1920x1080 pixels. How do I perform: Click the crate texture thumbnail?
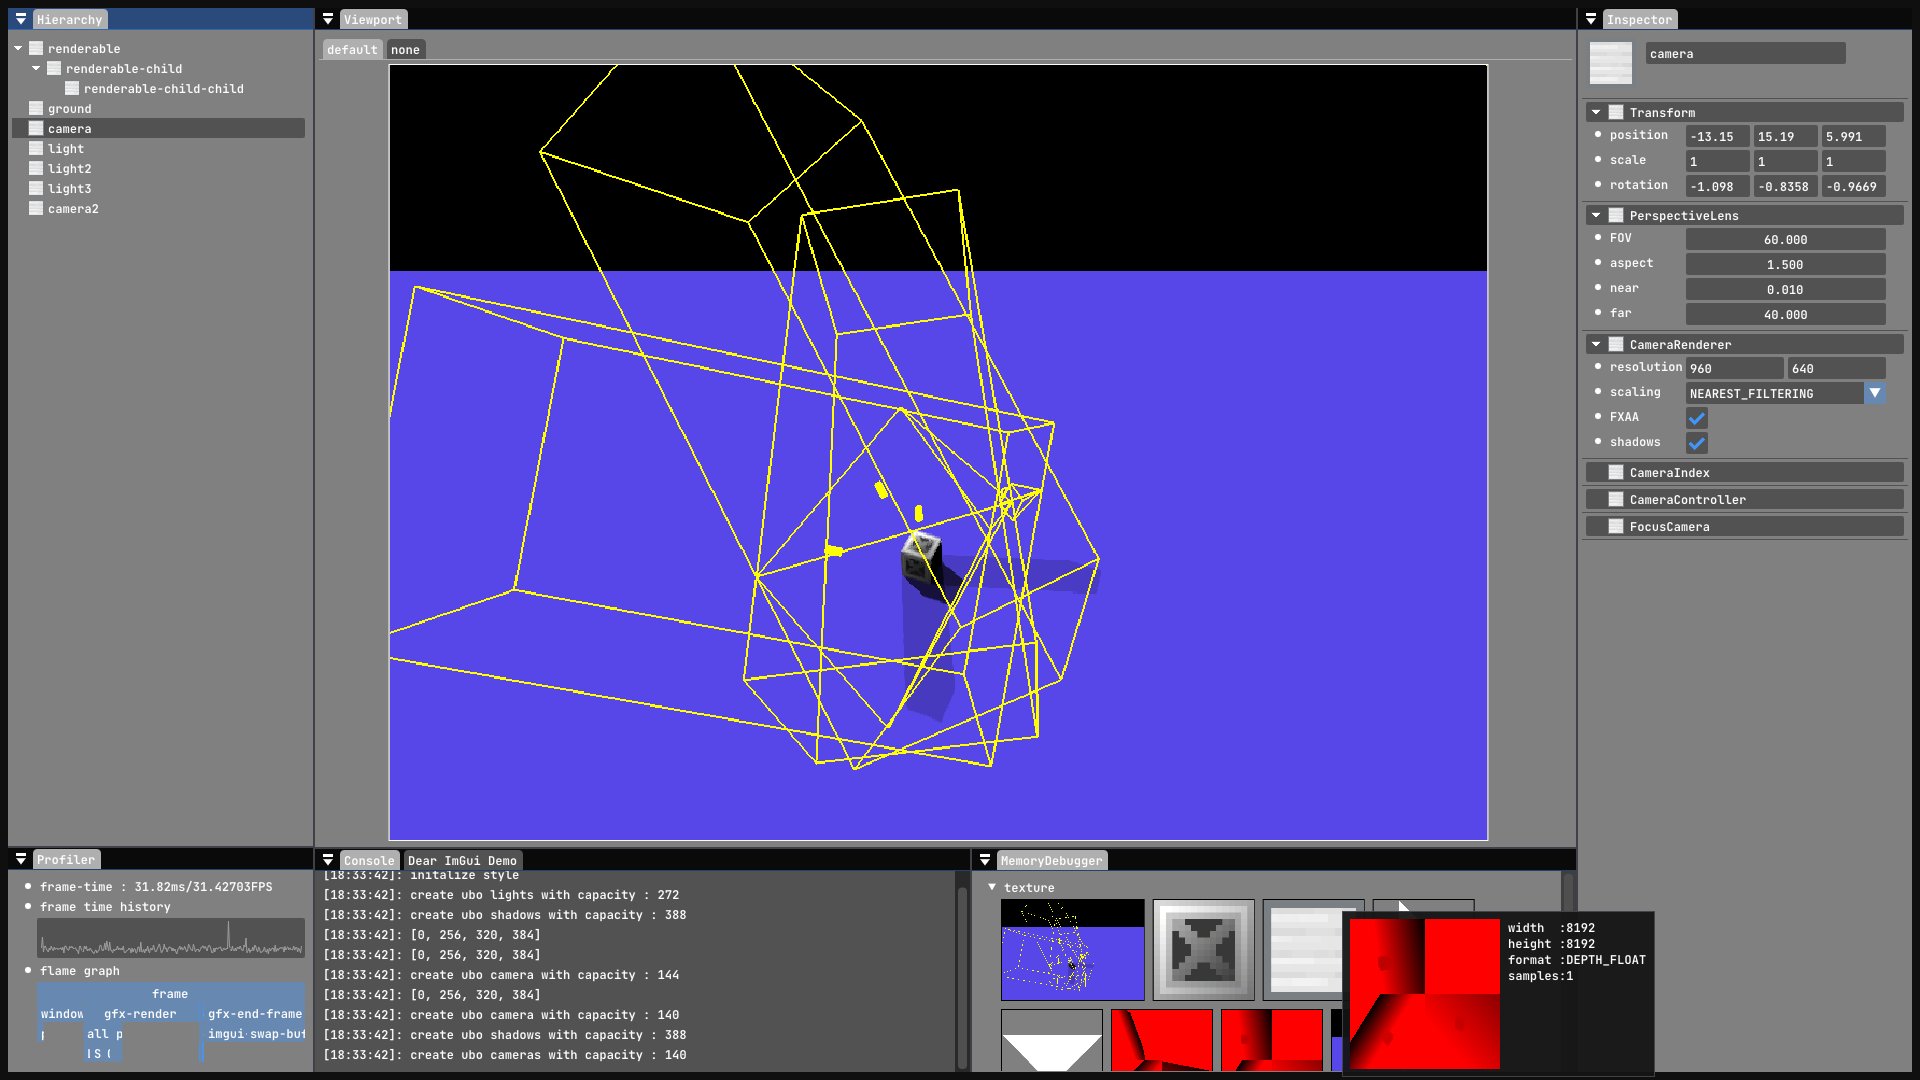(x=1203, y=949)
